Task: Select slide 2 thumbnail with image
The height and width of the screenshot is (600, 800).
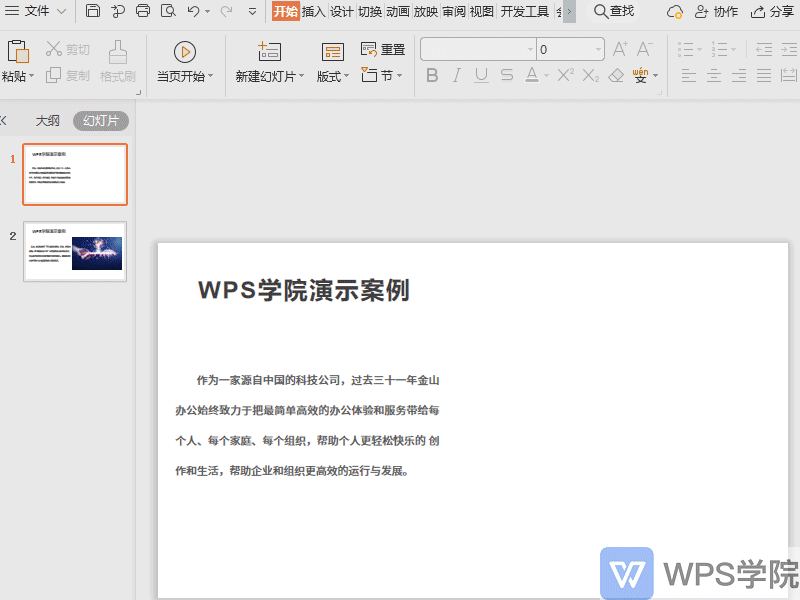Action: pos(75,252)
